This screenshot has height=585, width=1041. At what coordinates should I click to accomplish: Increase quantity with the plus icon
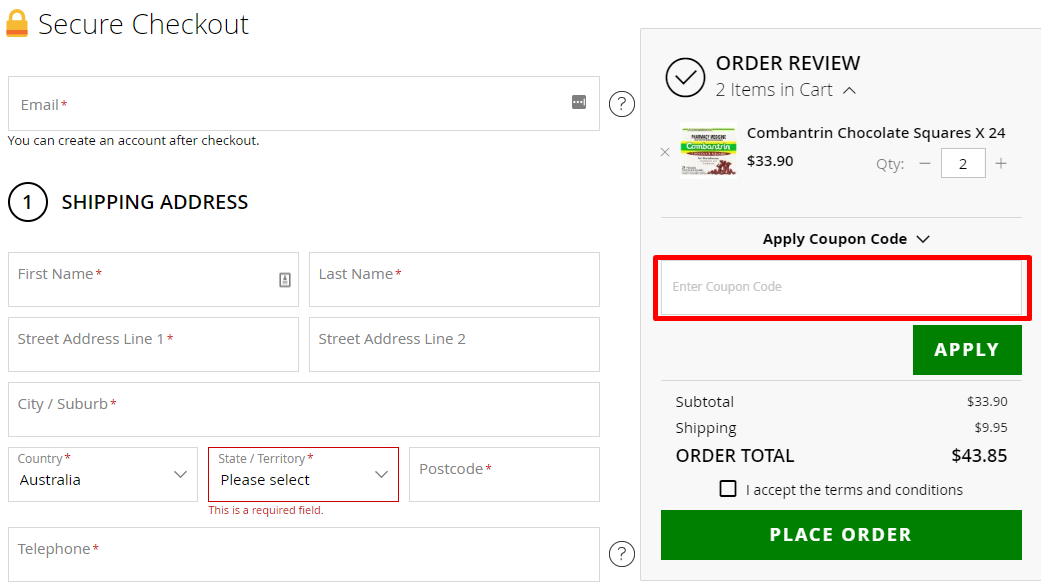(x=1001, y=162)
